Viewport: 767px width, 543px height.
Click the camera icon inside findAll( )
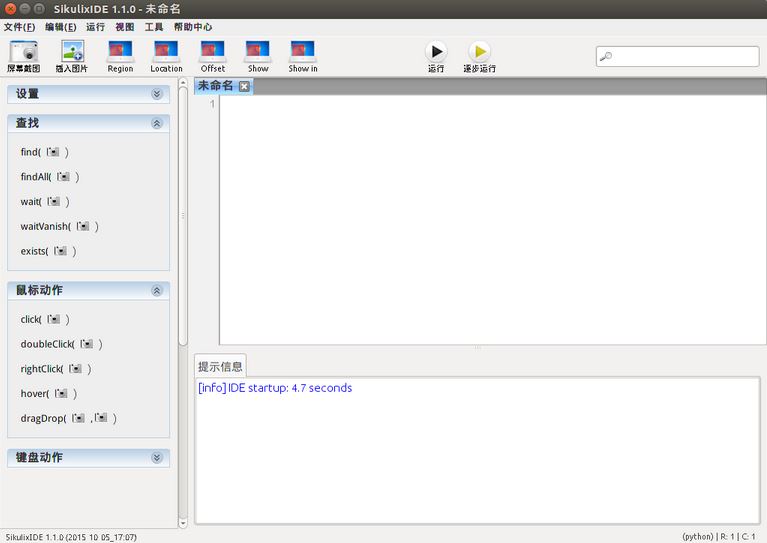point(63,177)
